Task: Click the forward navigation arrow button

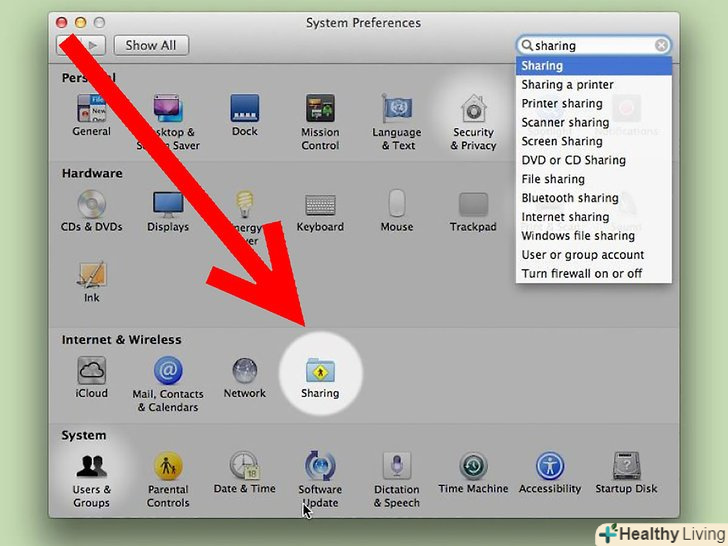Action: coord(94,46)
